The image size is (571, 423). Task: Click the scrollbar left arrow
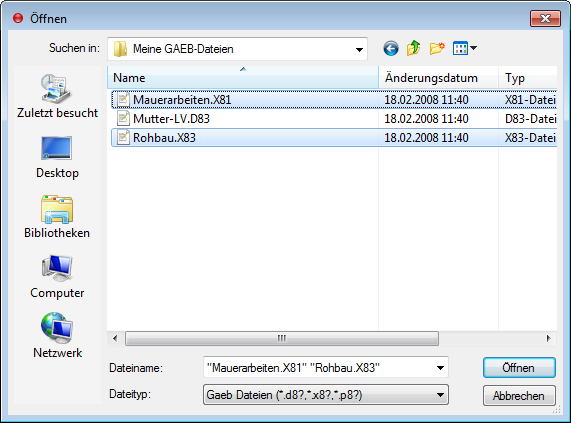(x=115, y=339)
